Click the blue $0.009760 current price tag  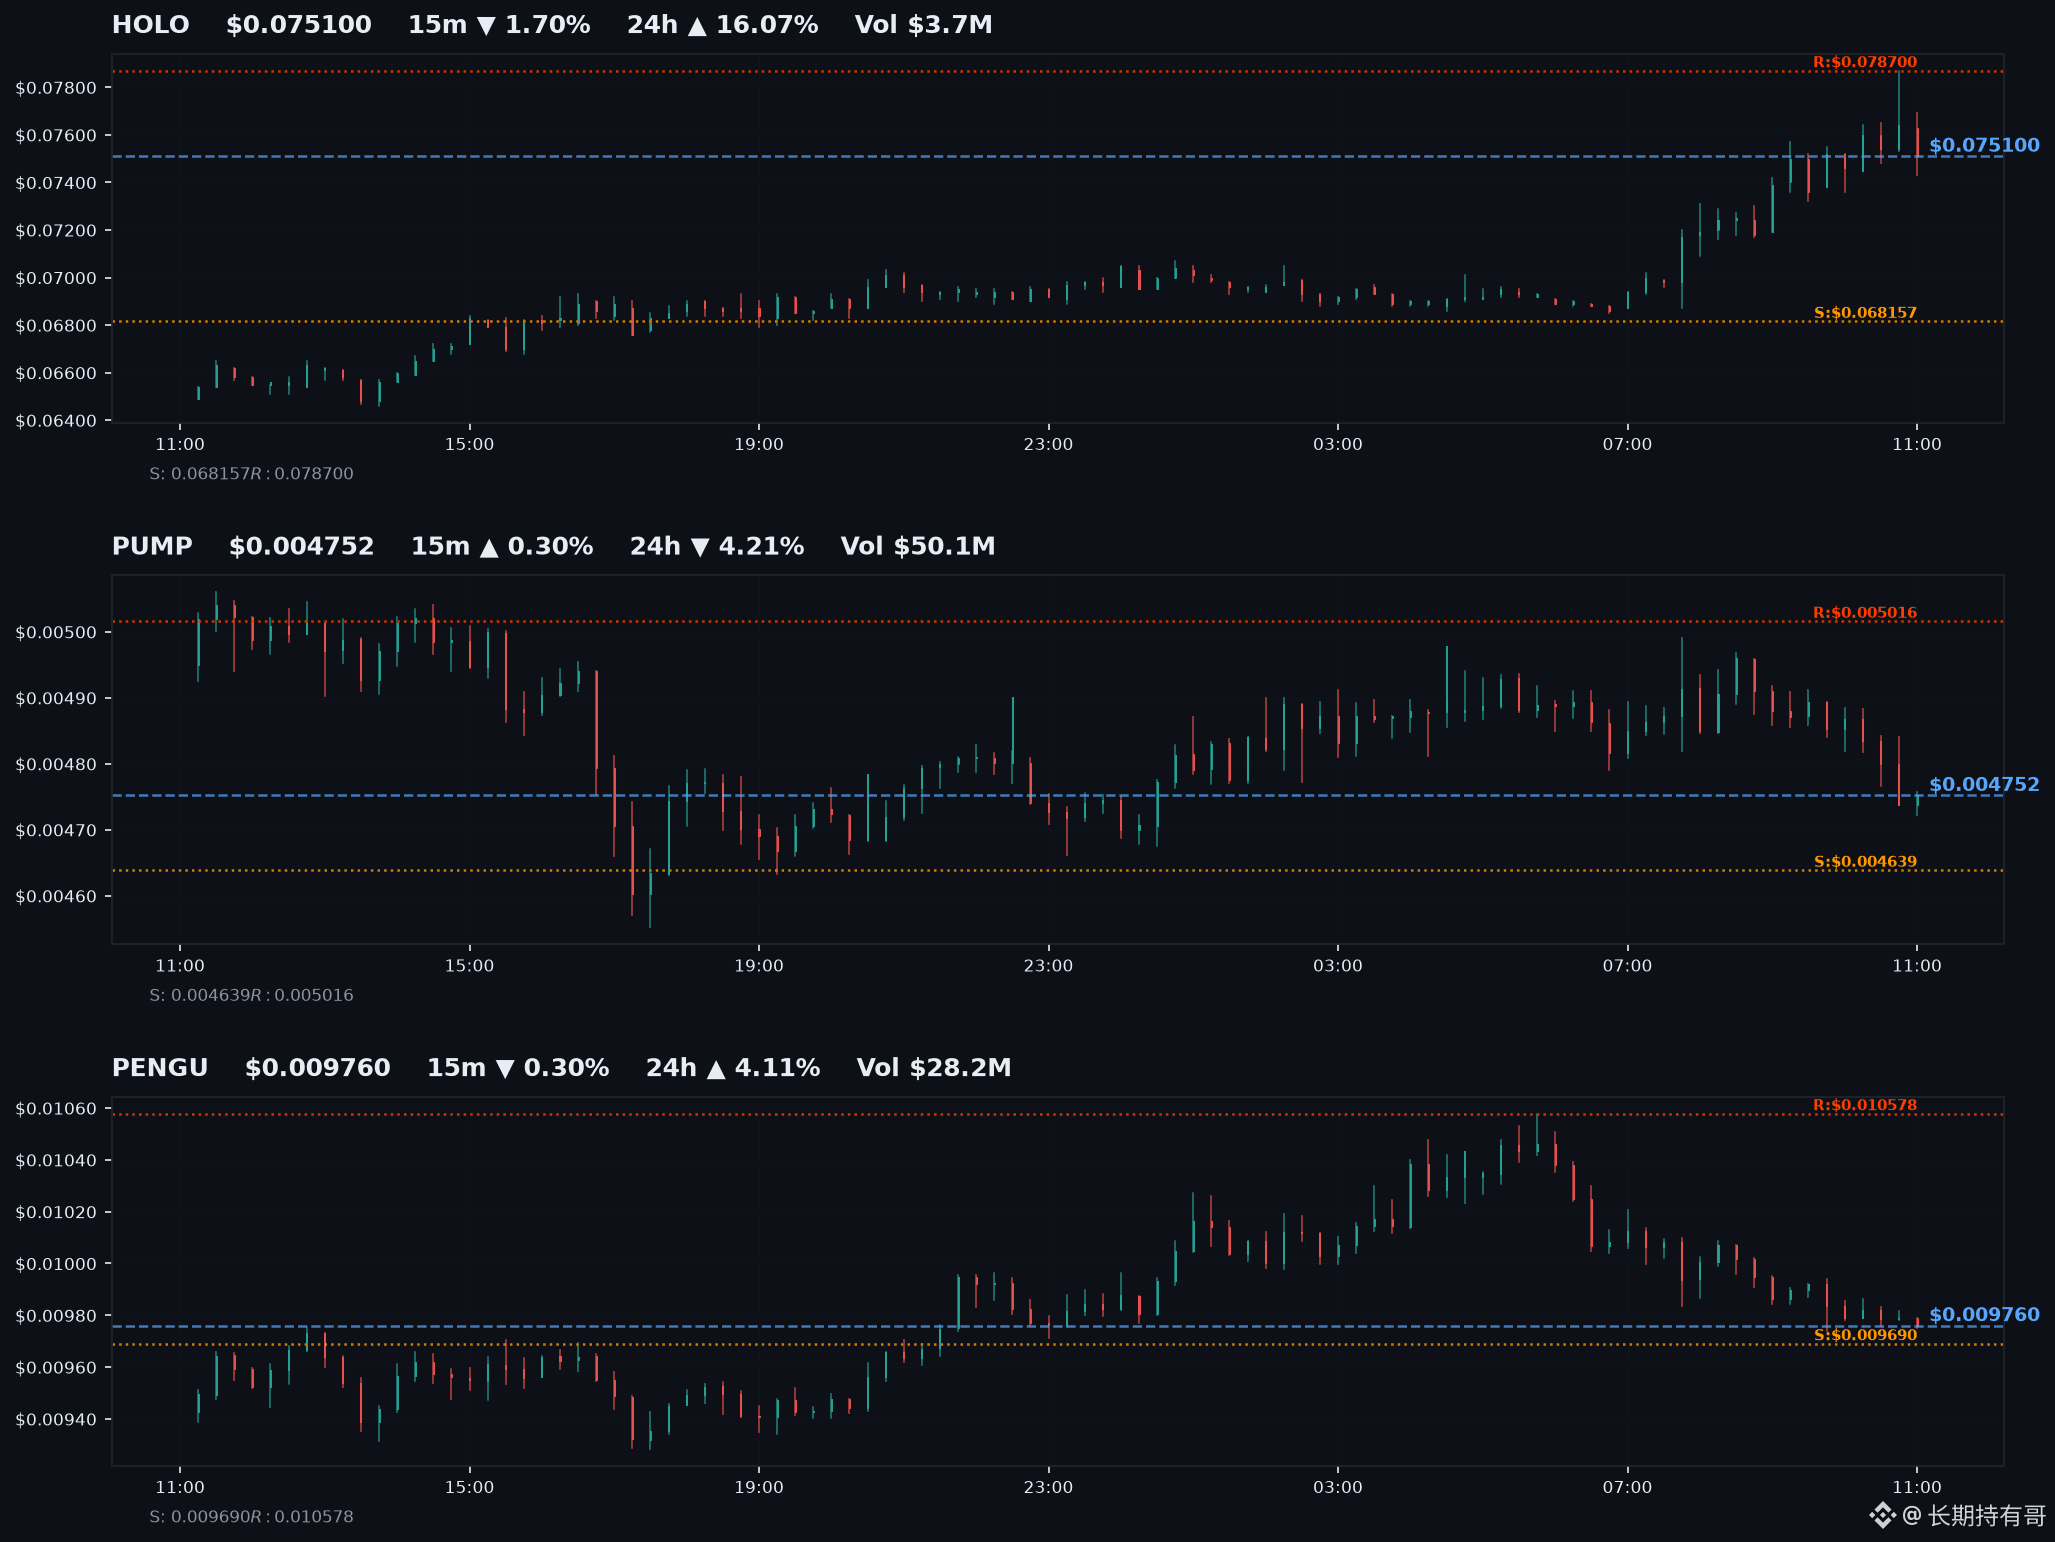pyautogui.click(x=1984, y=1315)
